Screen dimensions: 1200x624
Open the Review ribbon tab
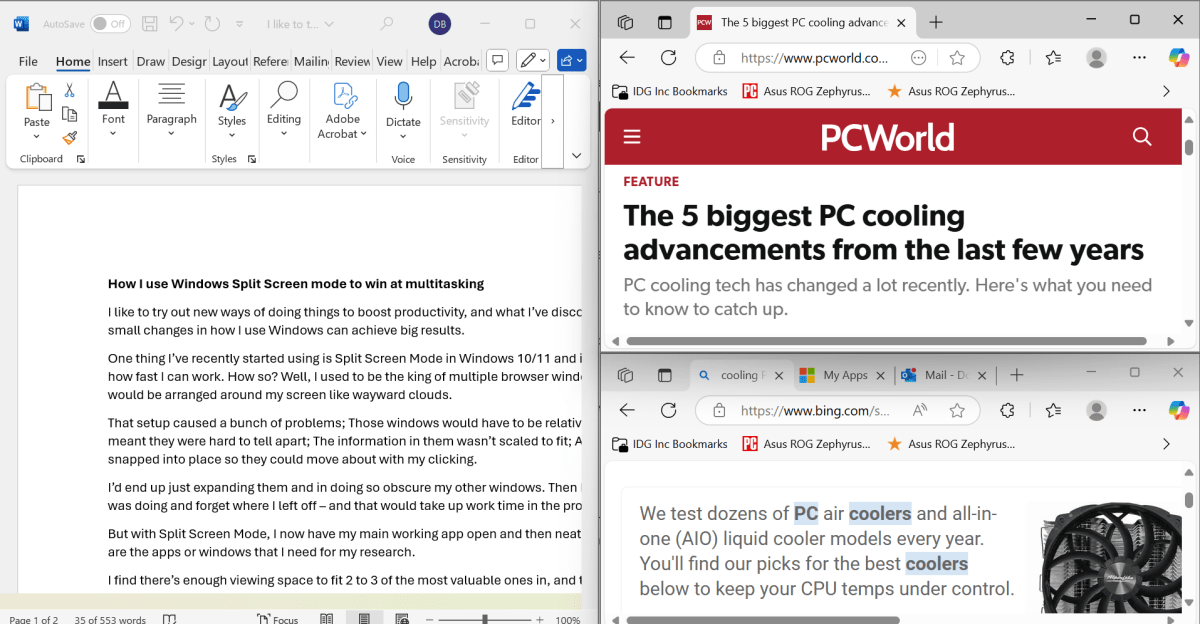point(352,61)
